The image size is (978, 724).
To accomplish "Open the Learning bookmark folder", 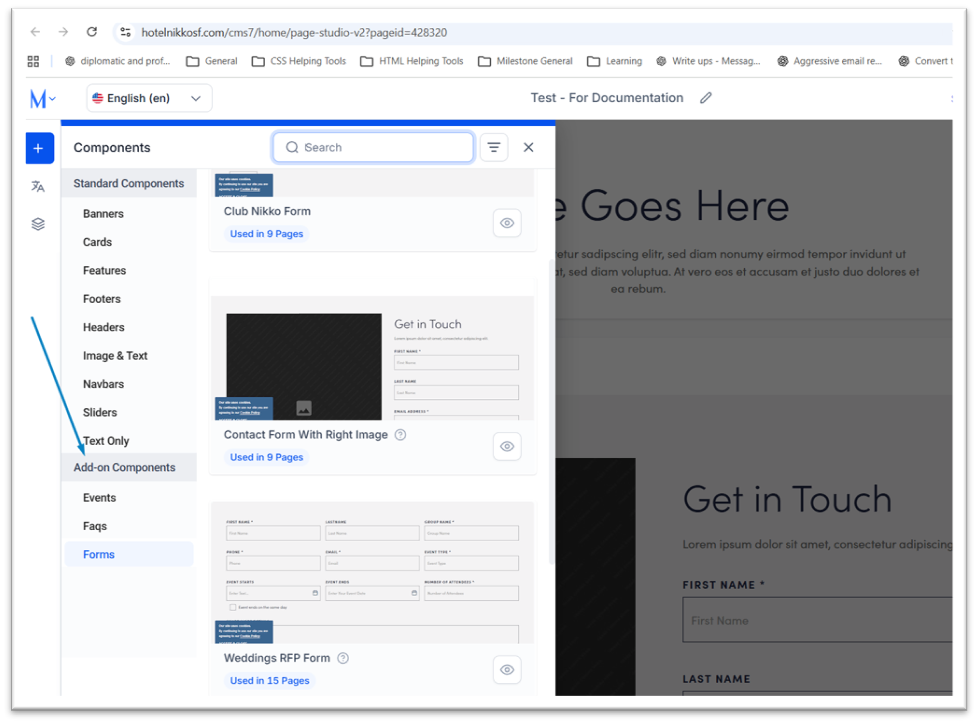I will coord(614,61).
